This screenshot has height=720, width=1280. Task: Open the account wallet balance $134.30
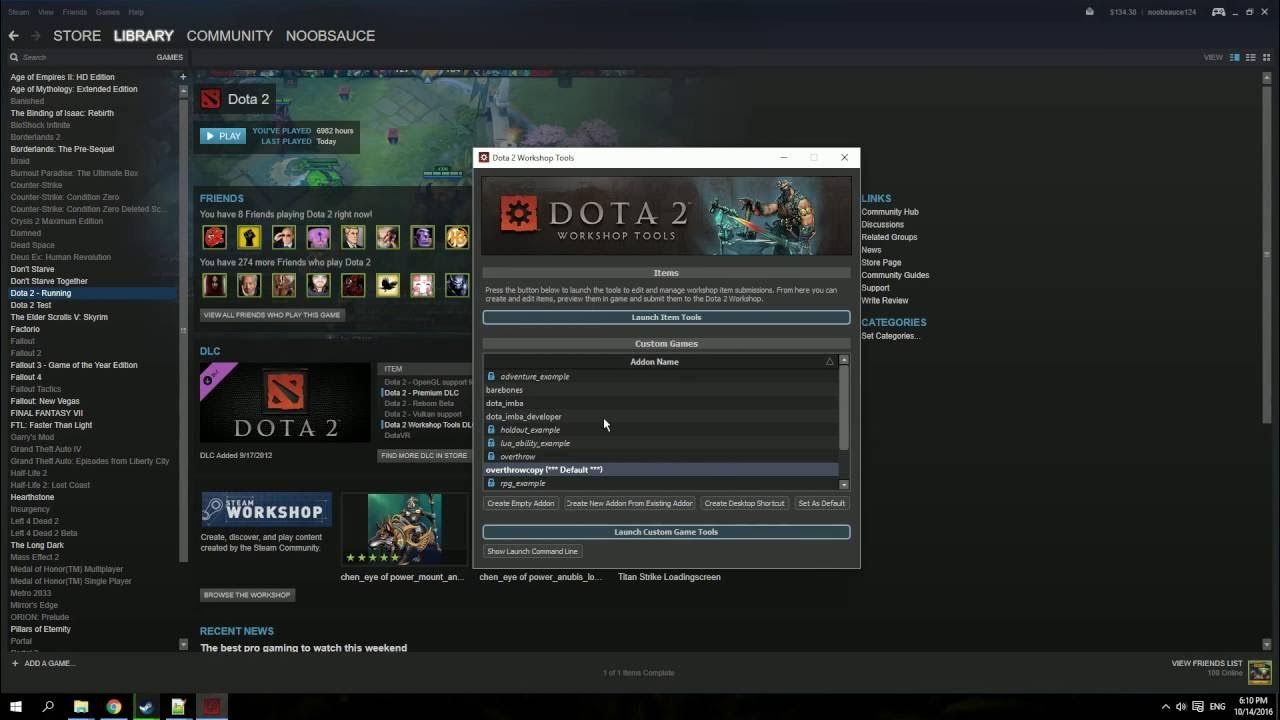(x=1125, y=12)
